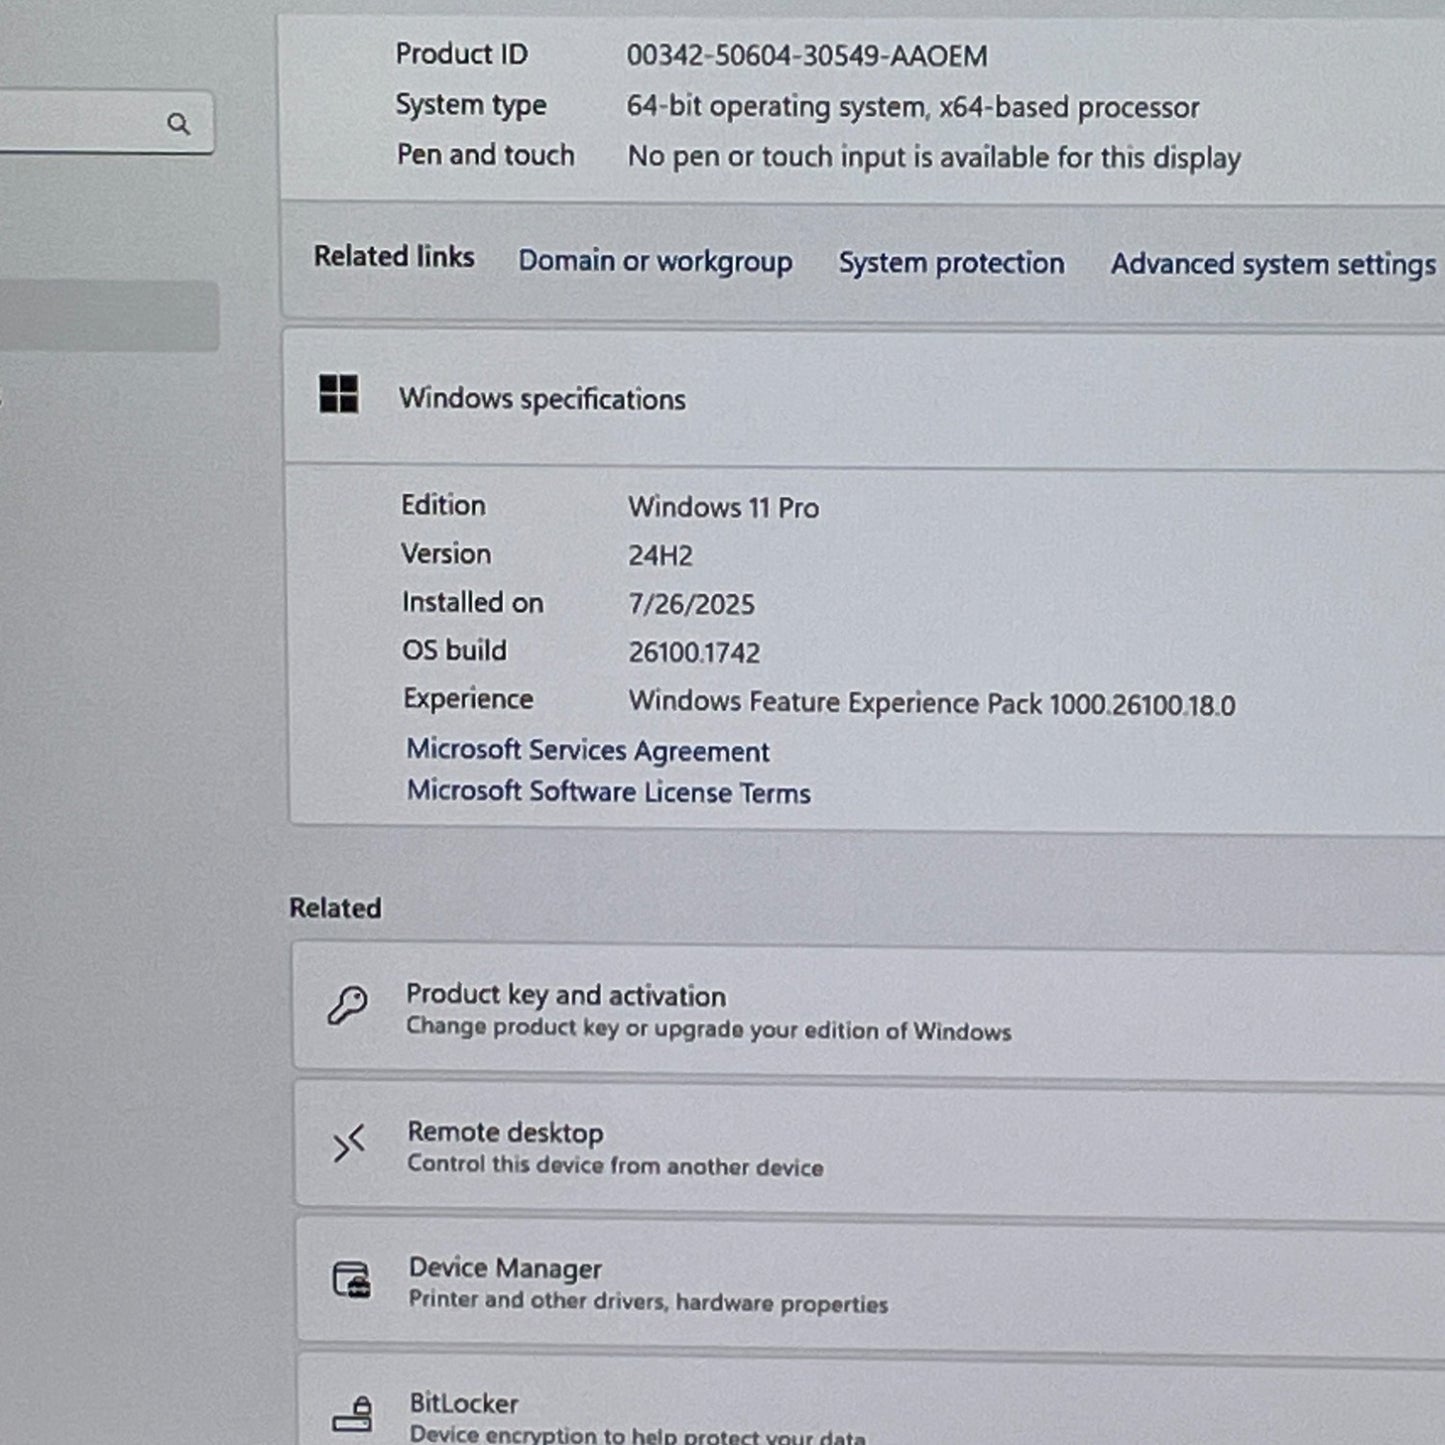Click the Remote desktop arrows icon
This screenshot has width=1445, height=1445.
349,1143
